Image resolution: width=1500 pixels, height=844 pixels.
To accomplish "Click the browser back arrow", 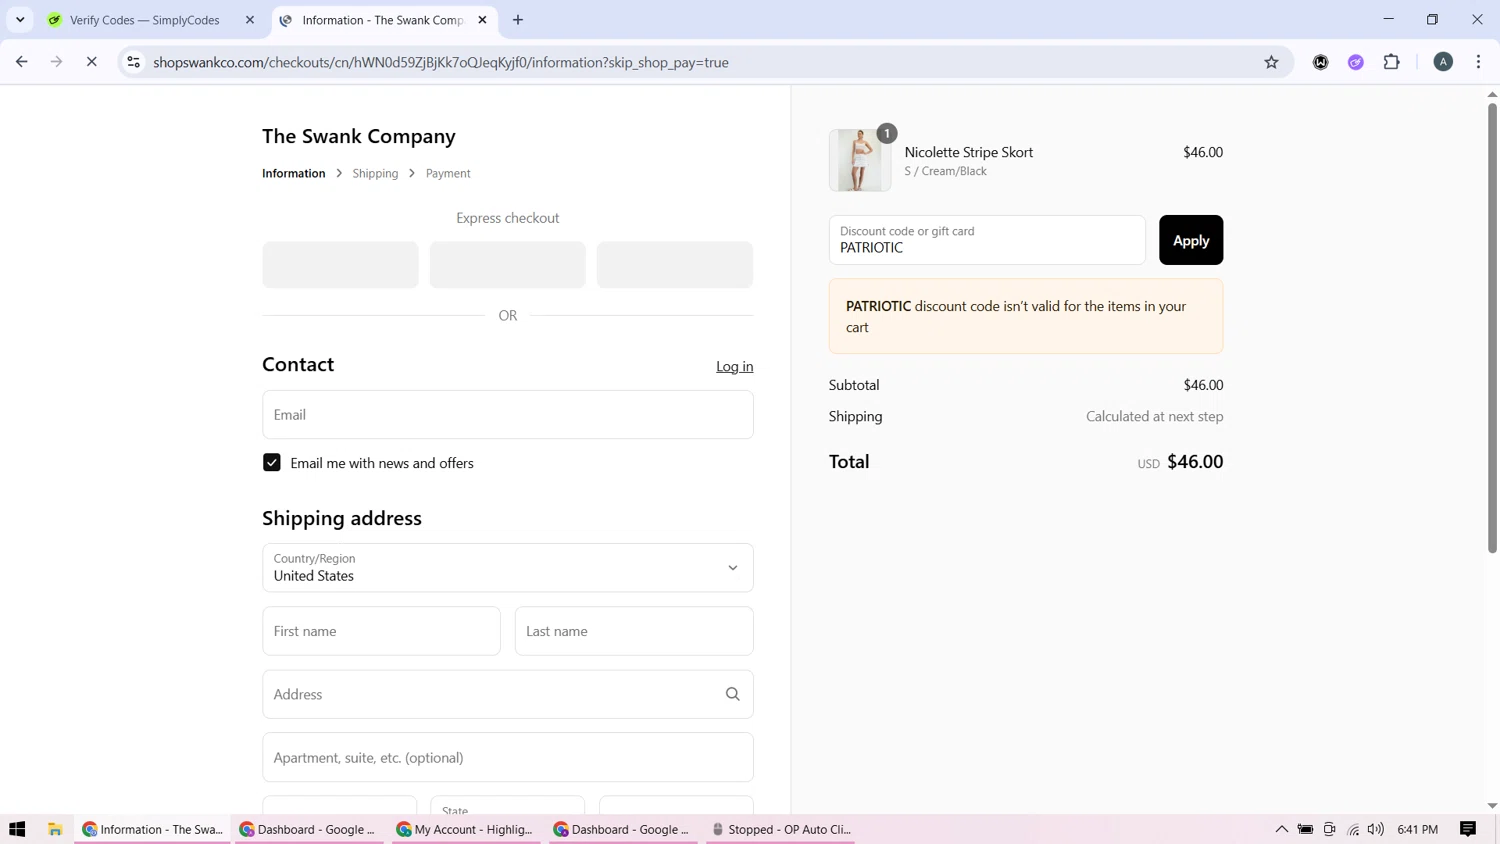I will pyautogui.click(x=22, y=62).
